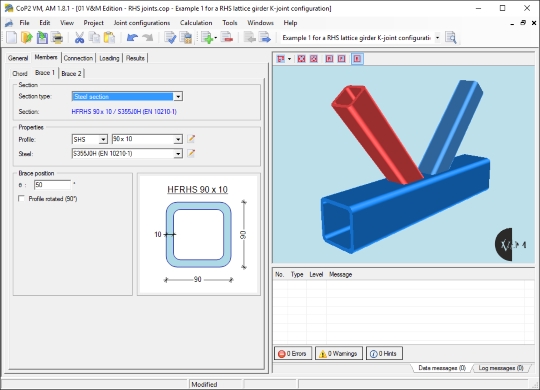Click the Type column header

click(297, 275)
